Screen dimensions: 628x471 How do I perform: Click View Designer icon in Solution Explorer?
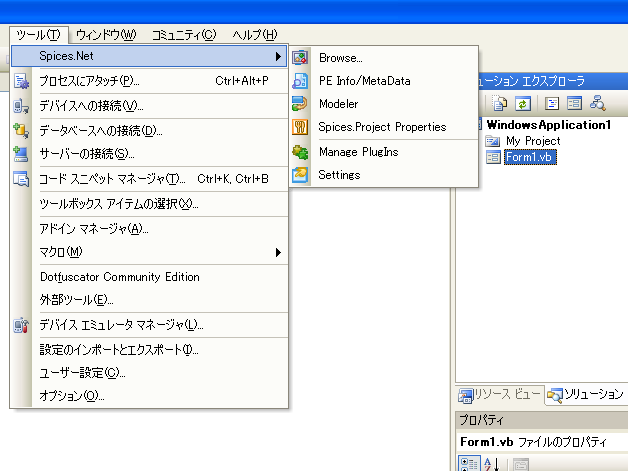pyautogui.click(x=574, y=103)
